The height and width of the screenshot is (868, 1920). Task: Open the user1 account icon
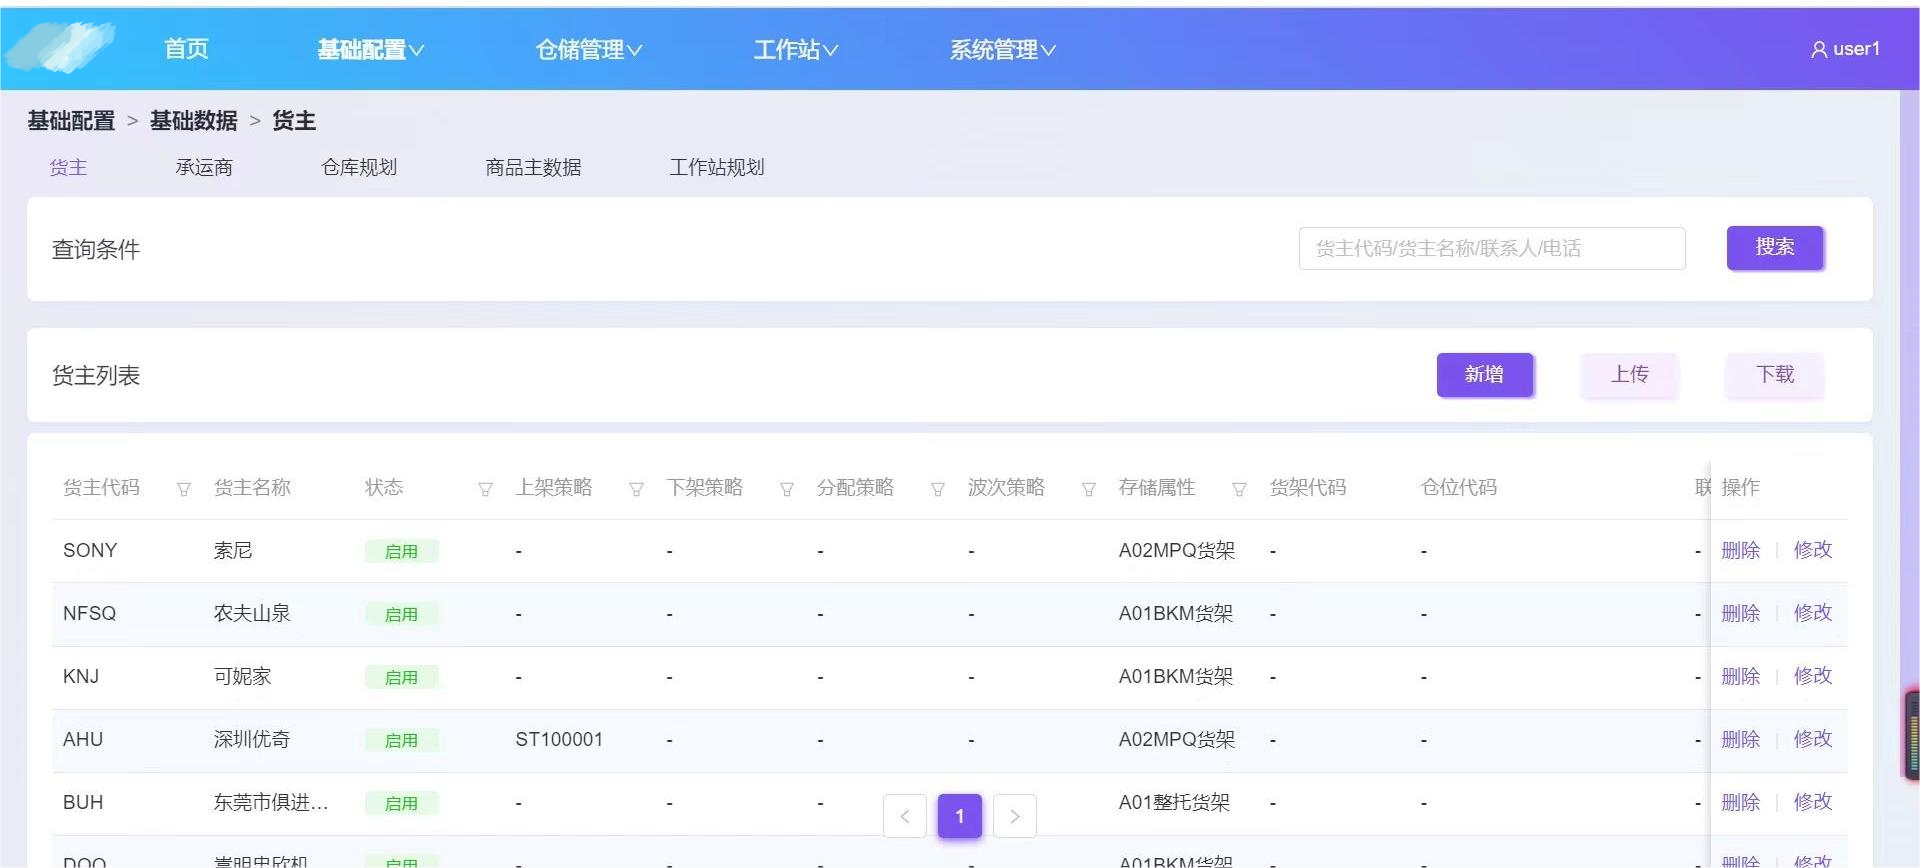tap(1819, 49)
